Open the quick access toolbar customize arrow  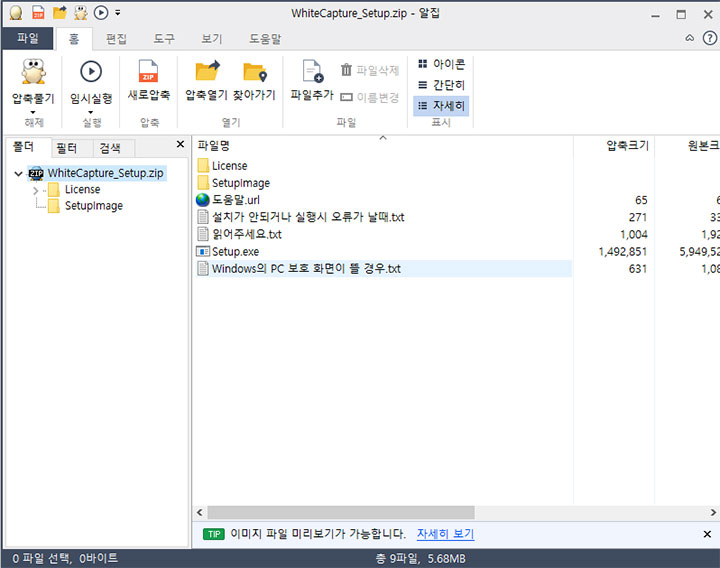[x=118, y=13]
